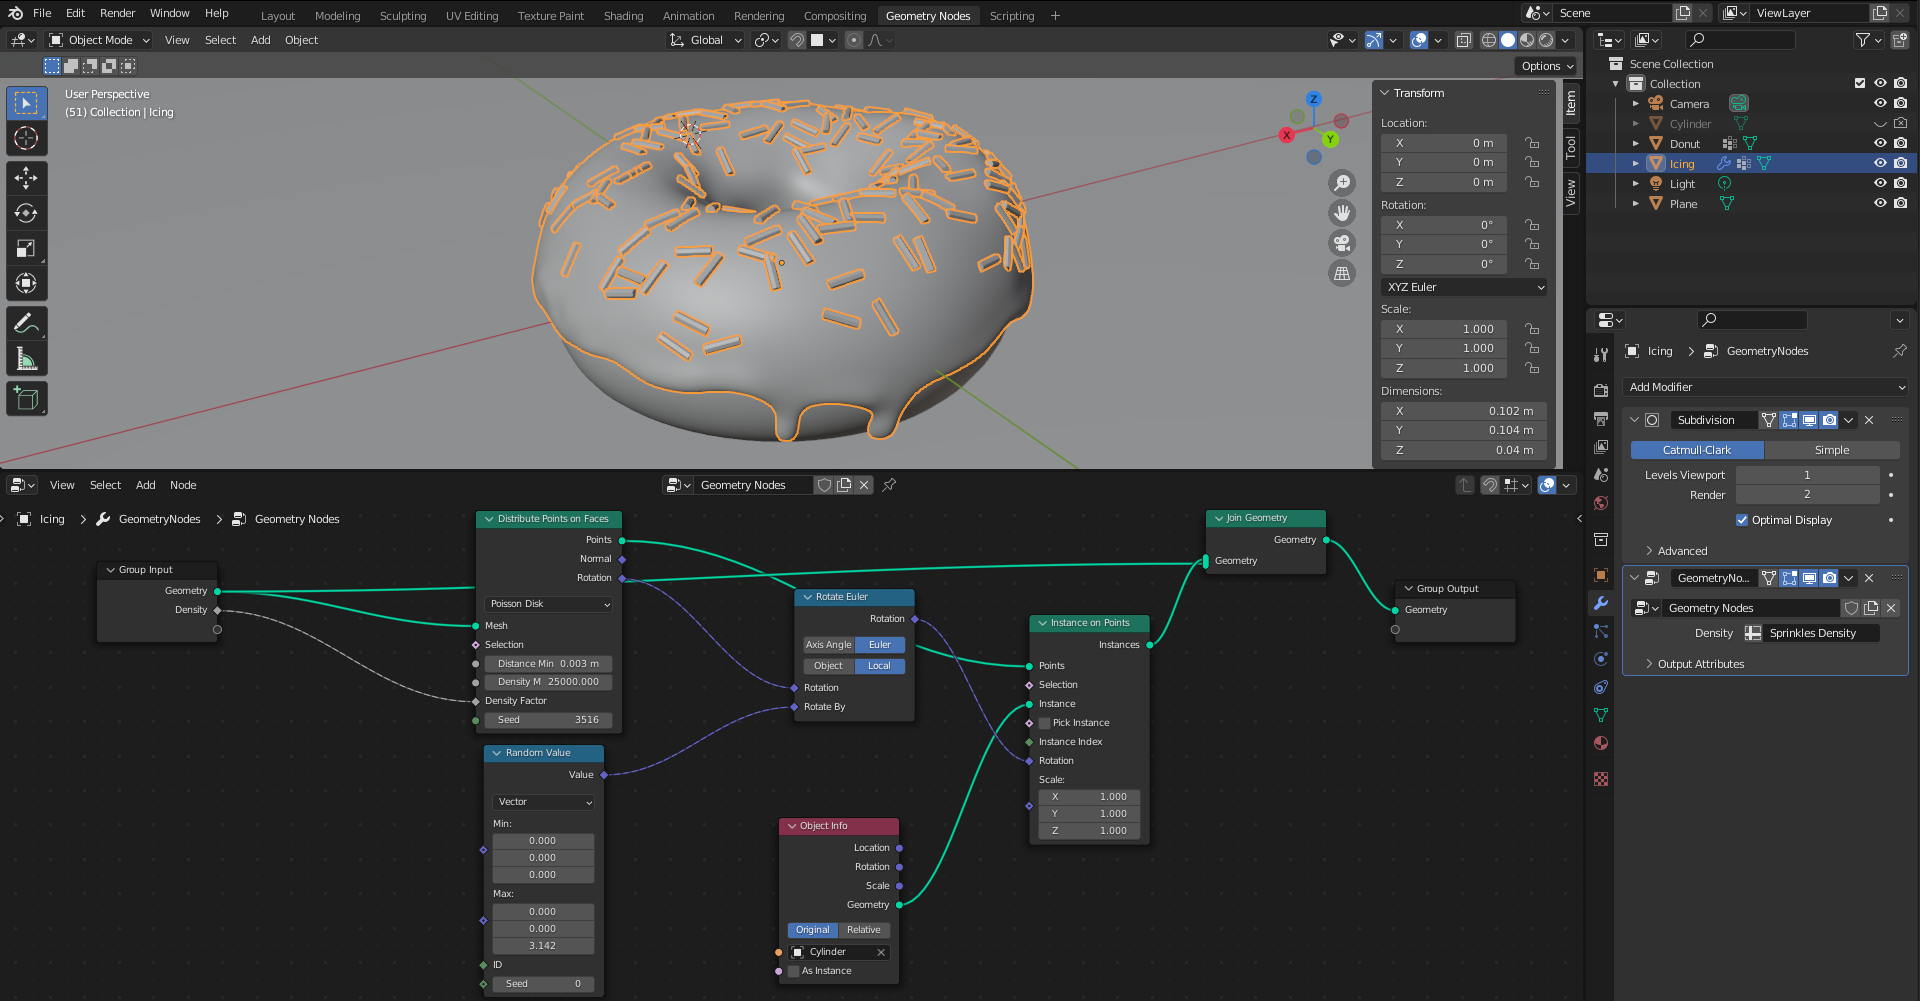Open the Modifier properties wrench tab
The width and height of the screenshot is (1920, 1001).
click(1601, 603)
